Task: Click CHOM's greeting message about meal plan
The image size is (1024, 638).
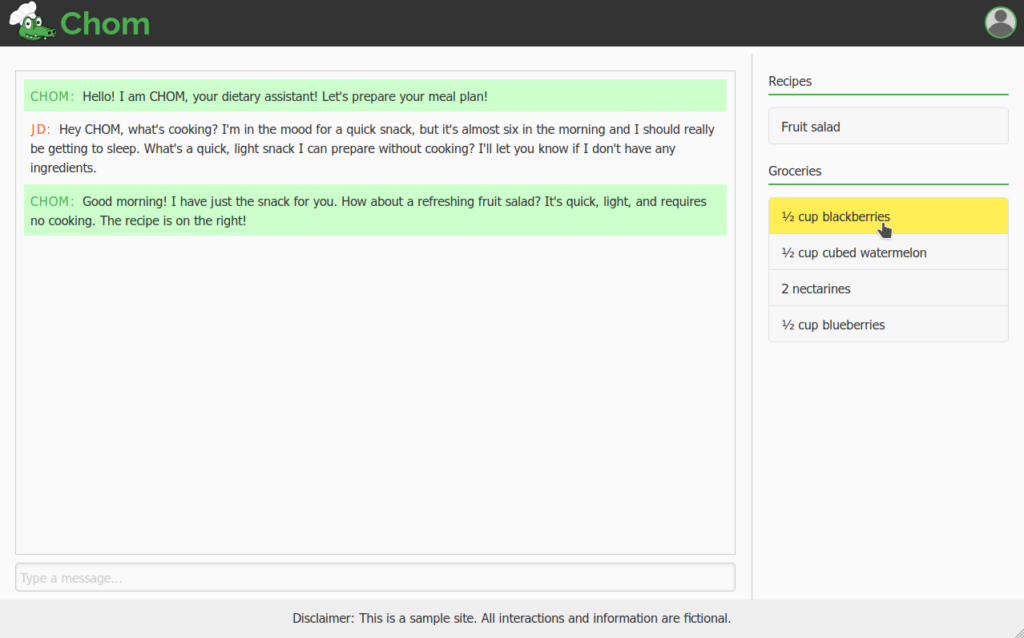Action: click(x=285, y=96)
